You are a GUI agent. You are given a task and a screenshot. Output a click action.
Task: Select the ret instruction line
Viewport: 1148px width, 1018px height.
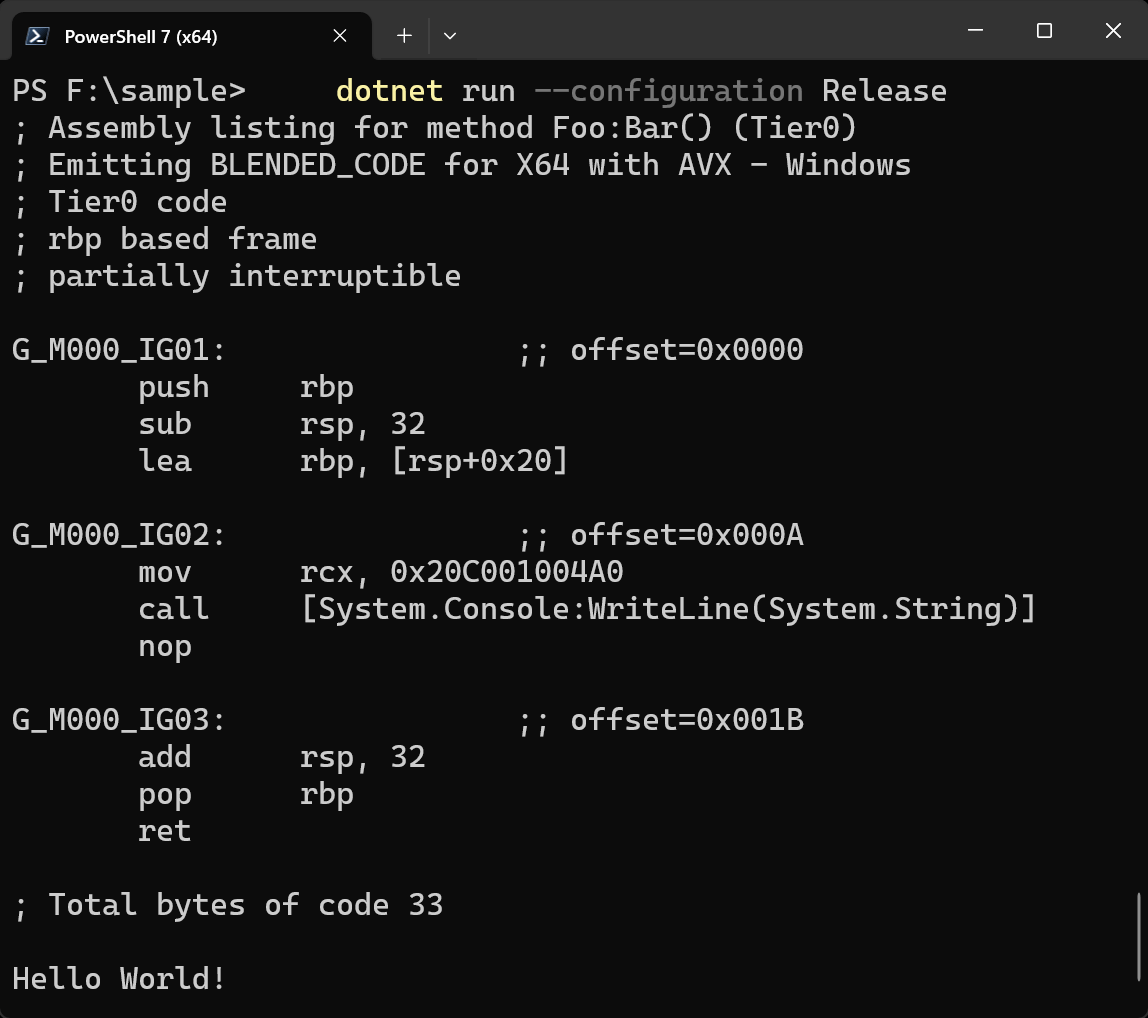(x=164, y=830)
